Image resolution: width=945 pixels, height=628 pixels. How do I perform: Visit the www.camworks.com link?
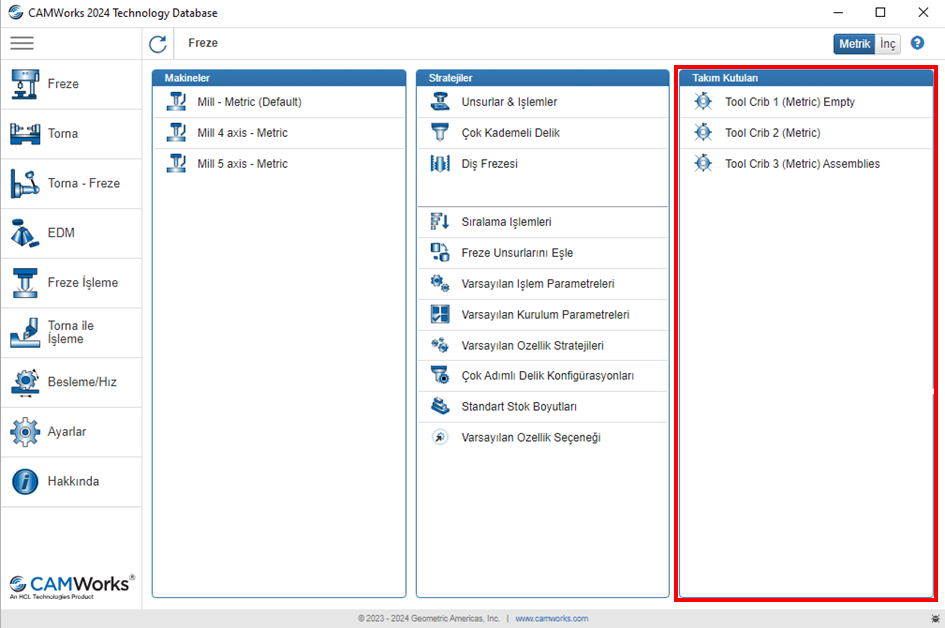tap(551, 619)
